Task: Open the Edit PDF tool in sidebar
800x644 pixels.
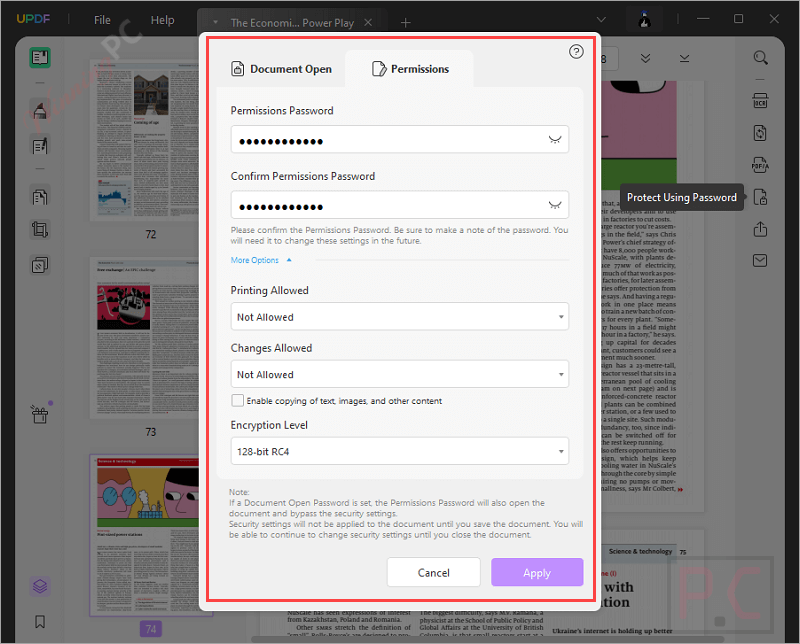Action: point(40,146)
